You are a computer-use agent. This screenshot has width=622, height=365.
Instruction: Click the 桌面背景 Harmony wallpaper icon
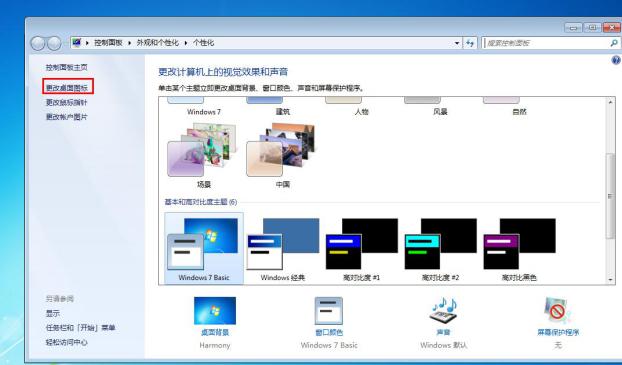click(215, 311)
